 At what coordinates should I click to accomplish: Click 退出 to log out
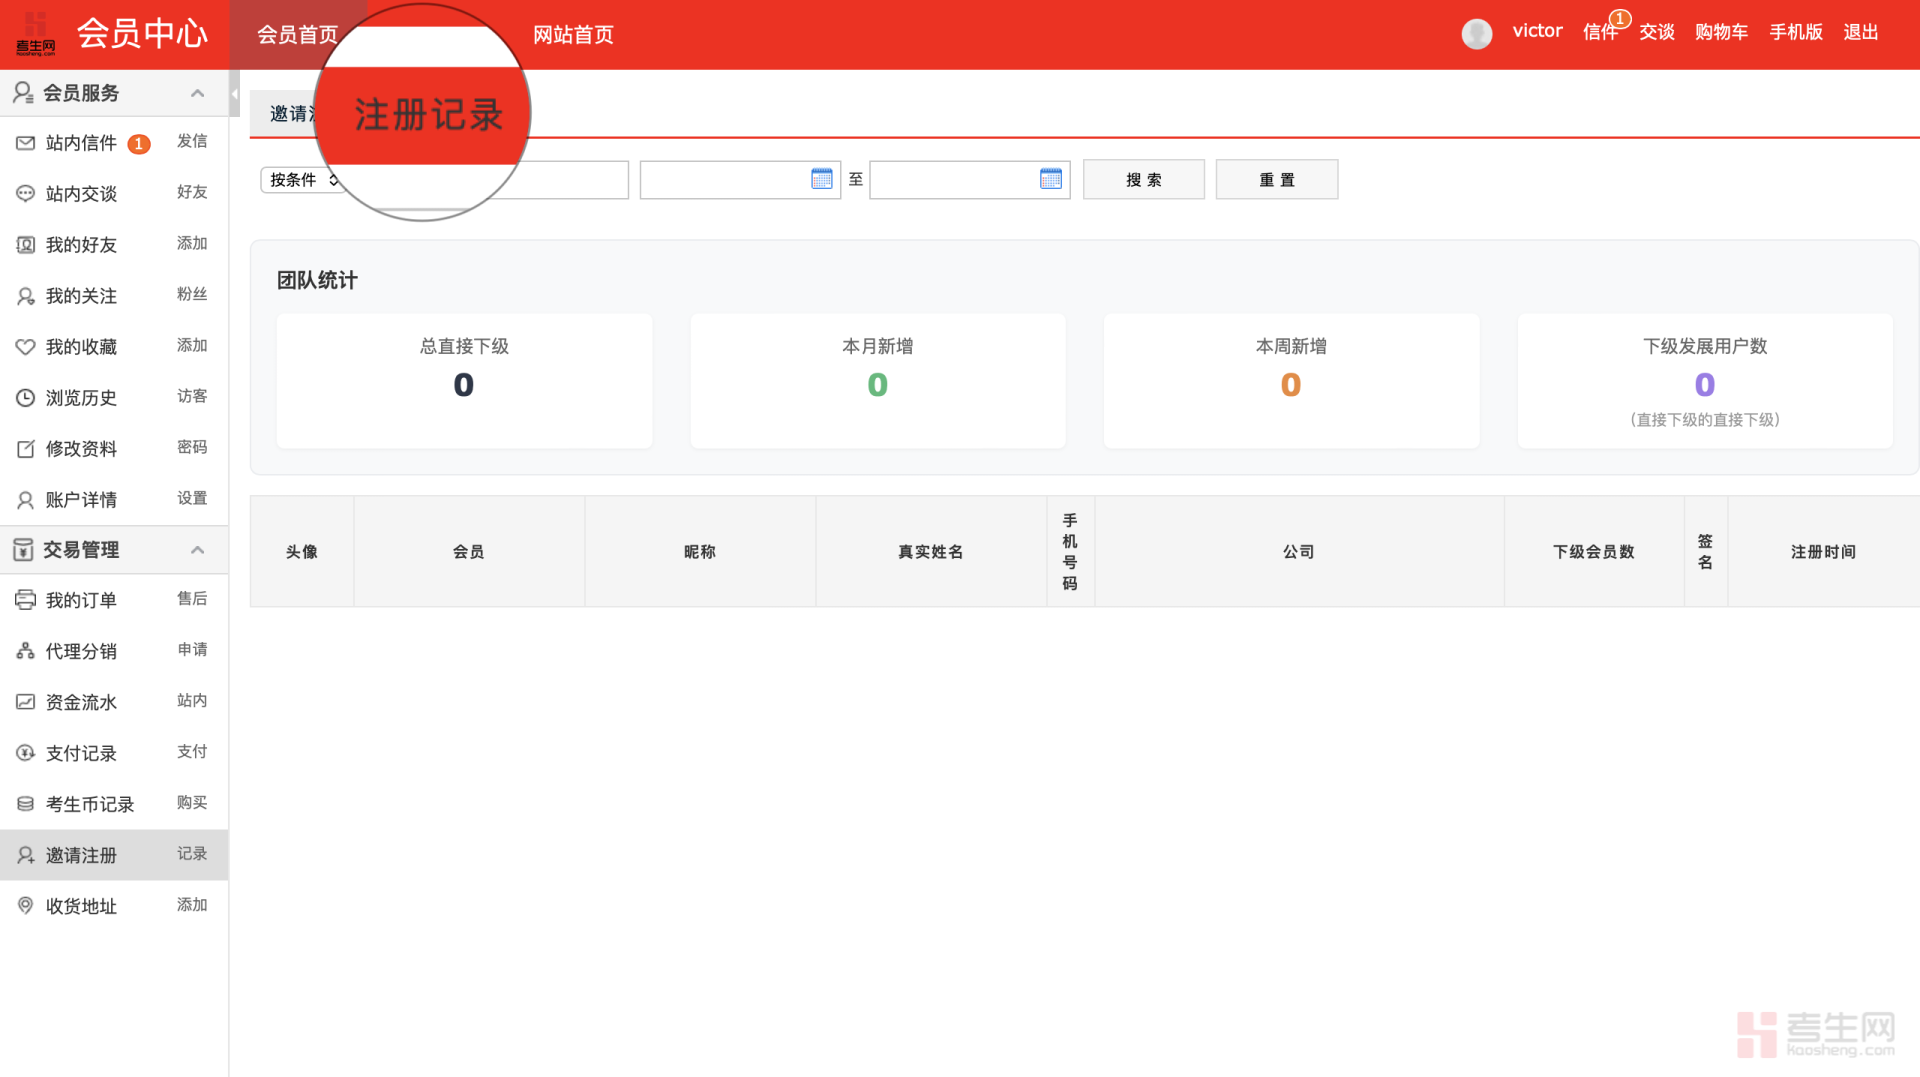click(1860, 32)
